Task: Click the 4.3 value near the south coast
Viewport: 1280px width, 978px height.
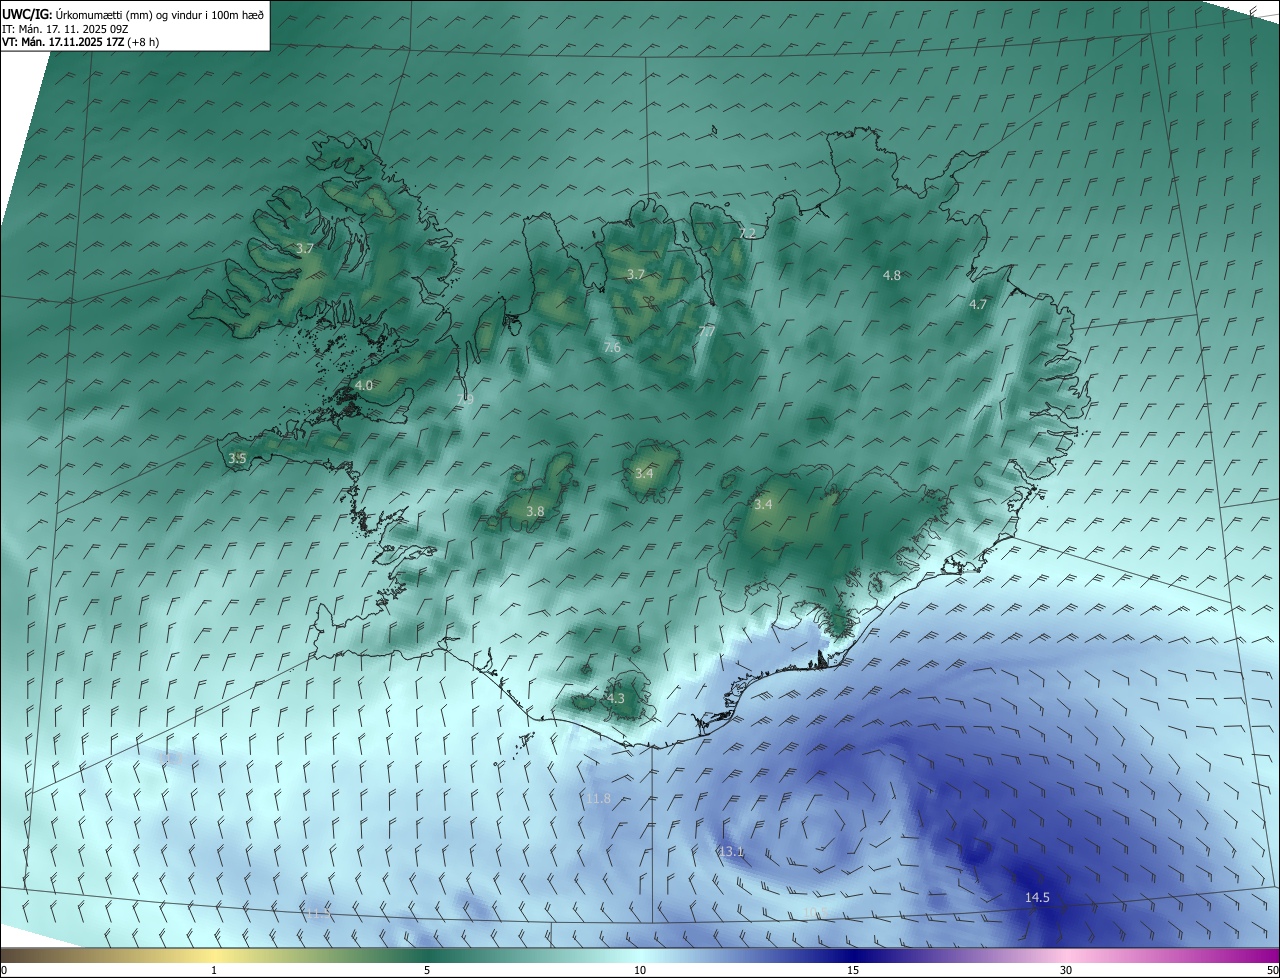Action: 615,698
